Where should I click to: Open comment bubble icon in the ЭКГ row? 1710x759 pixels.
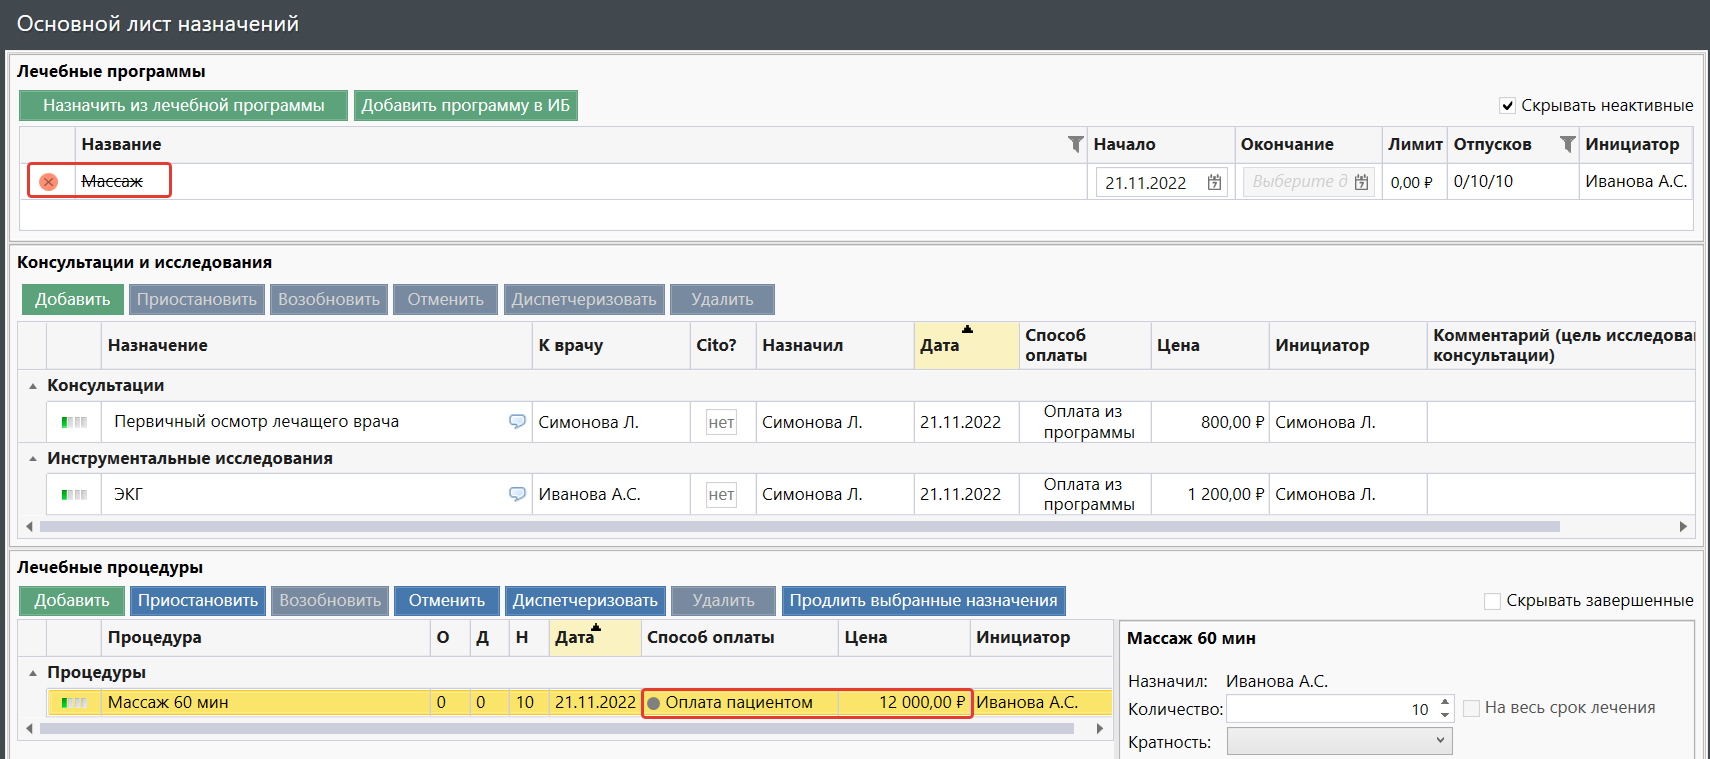click(517, 494)
